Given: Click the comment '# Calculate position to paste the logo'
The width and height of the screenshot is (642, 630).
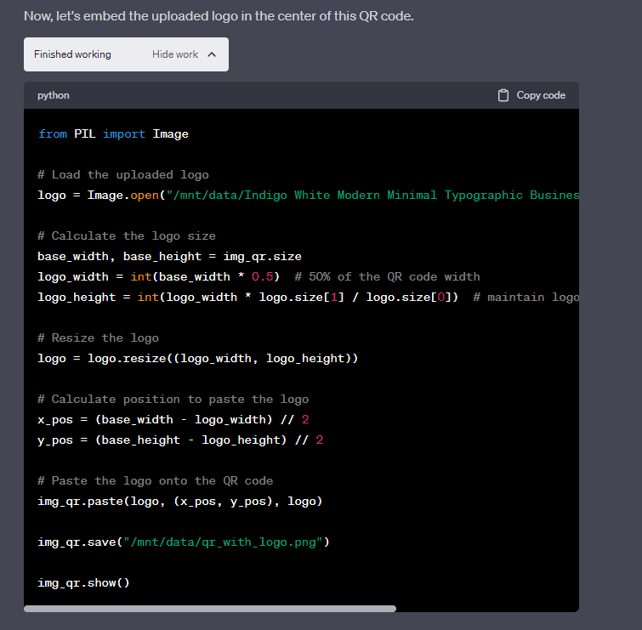Looking at the screenshot, I should coord(173,400).
